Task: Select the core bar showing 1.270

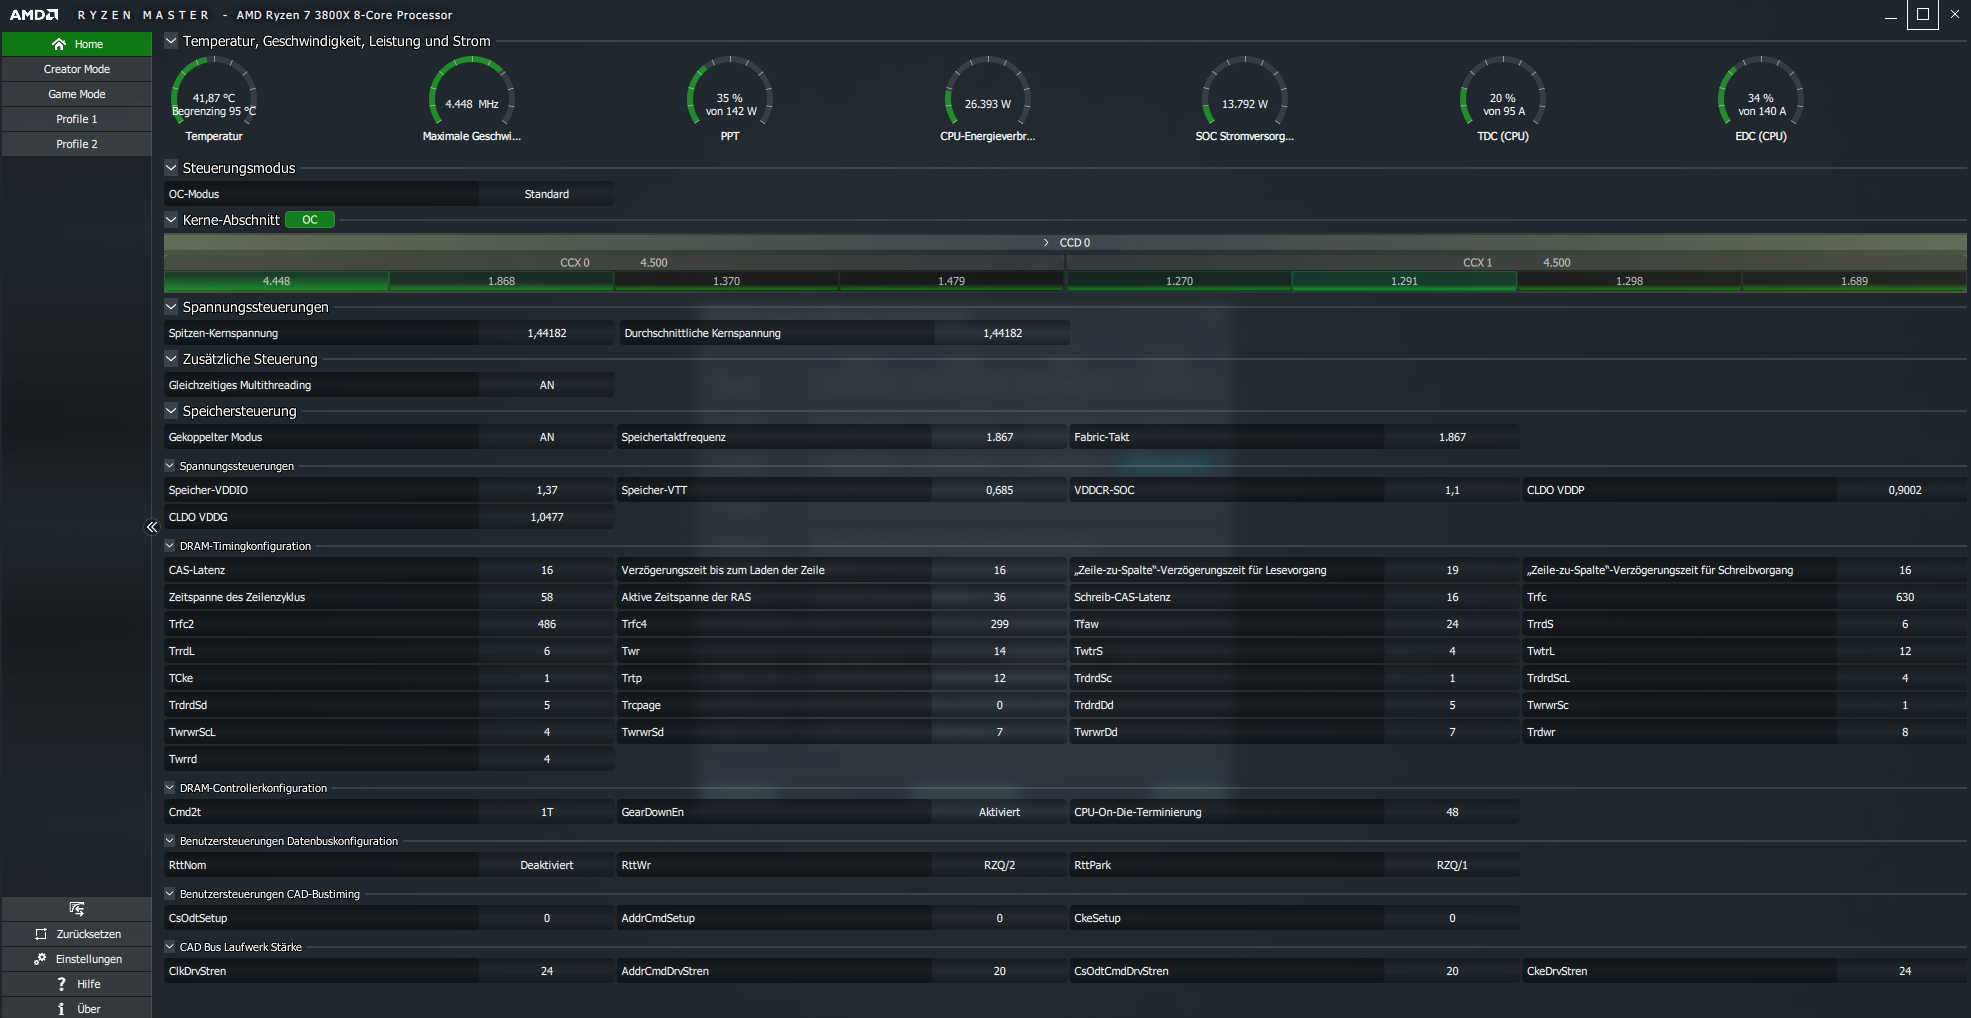Action: click(x=1179, y=281)
